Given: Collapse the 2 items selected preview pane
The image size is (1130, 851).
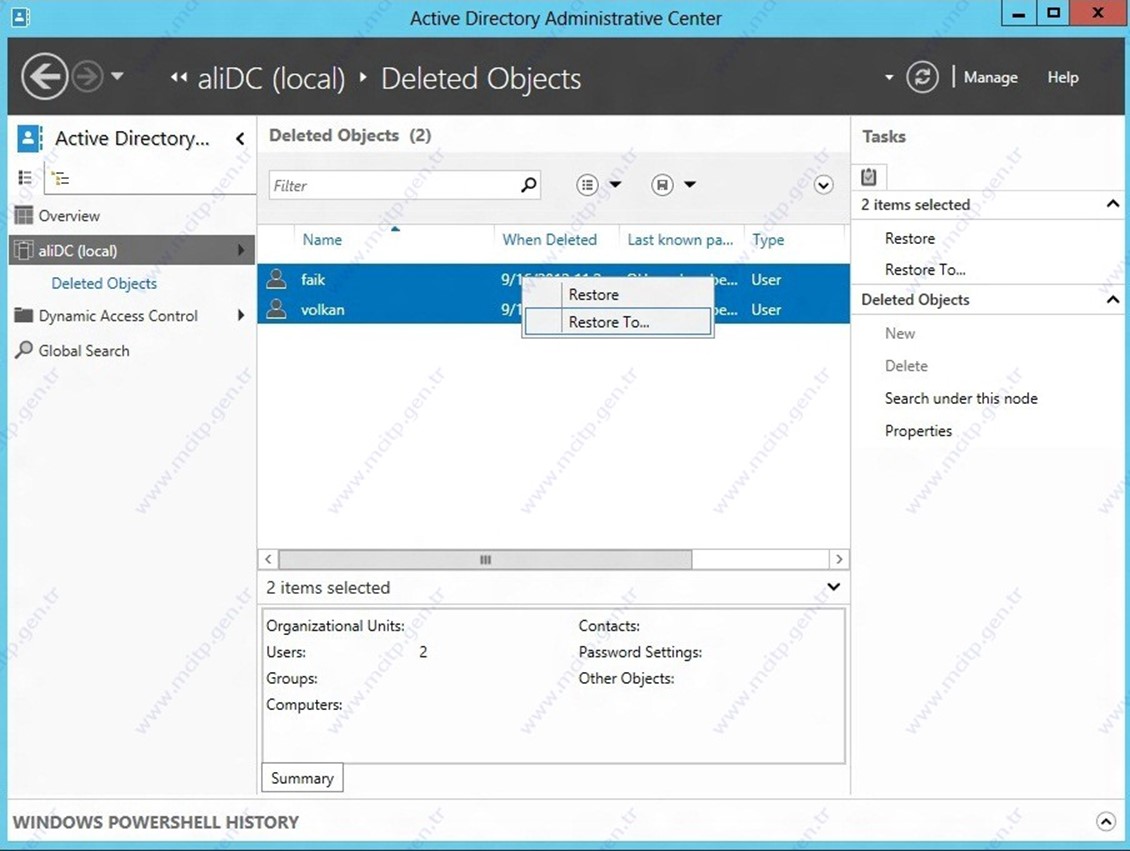Looking at the screenshot, I should tap(834, 587).
